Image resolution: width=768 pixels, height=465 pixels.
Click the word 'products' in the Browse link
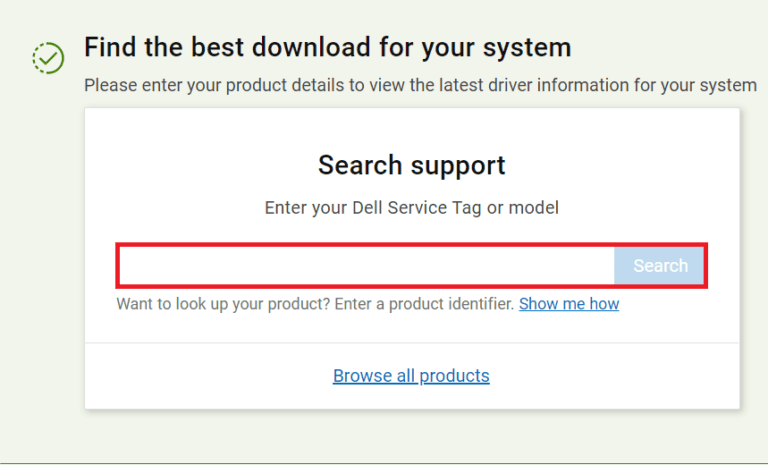[454, 376]
